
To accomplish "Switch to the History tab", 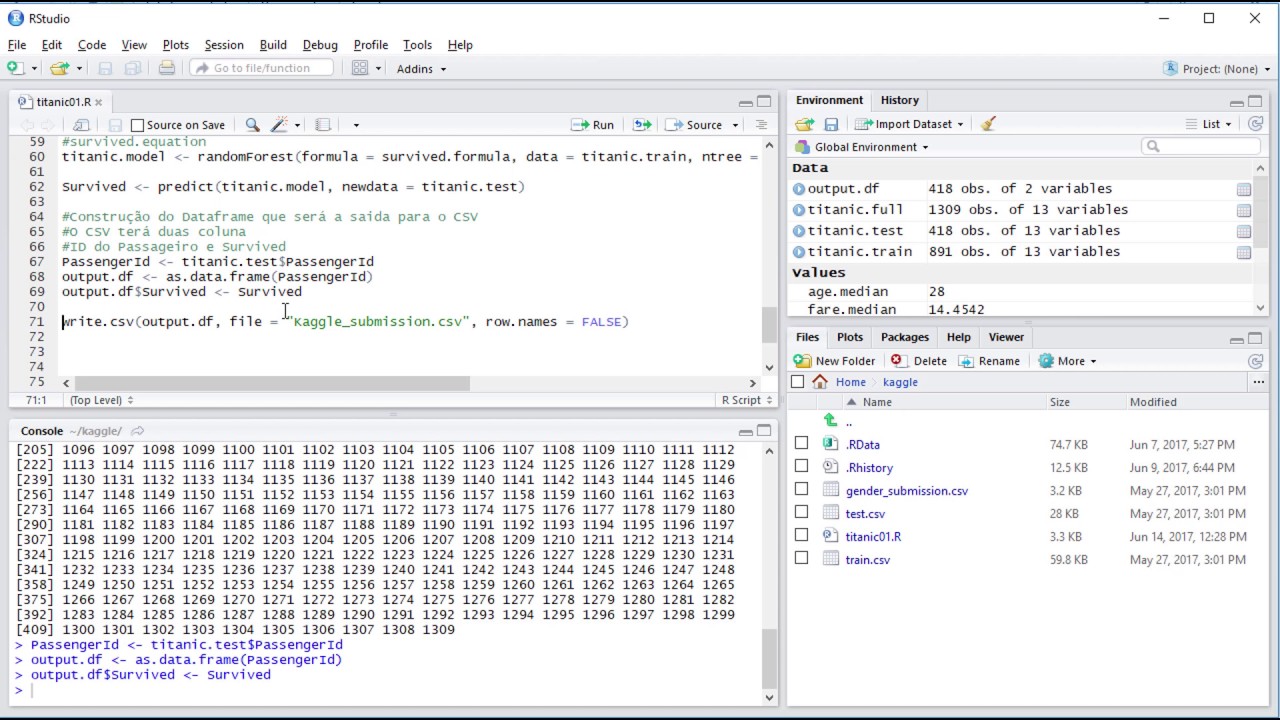I will 899,100.
